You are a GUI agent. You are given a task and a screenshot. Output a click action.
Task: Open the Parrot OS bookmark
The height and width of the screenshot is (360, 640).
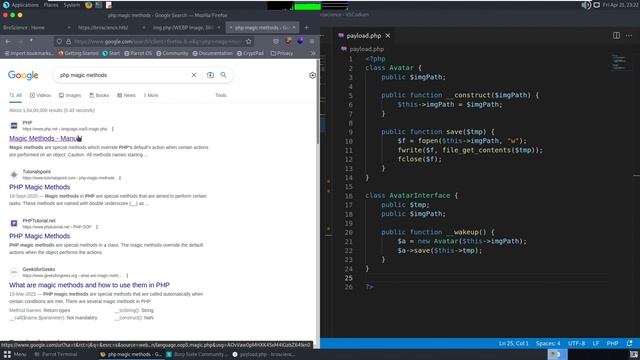pos(138,53)
